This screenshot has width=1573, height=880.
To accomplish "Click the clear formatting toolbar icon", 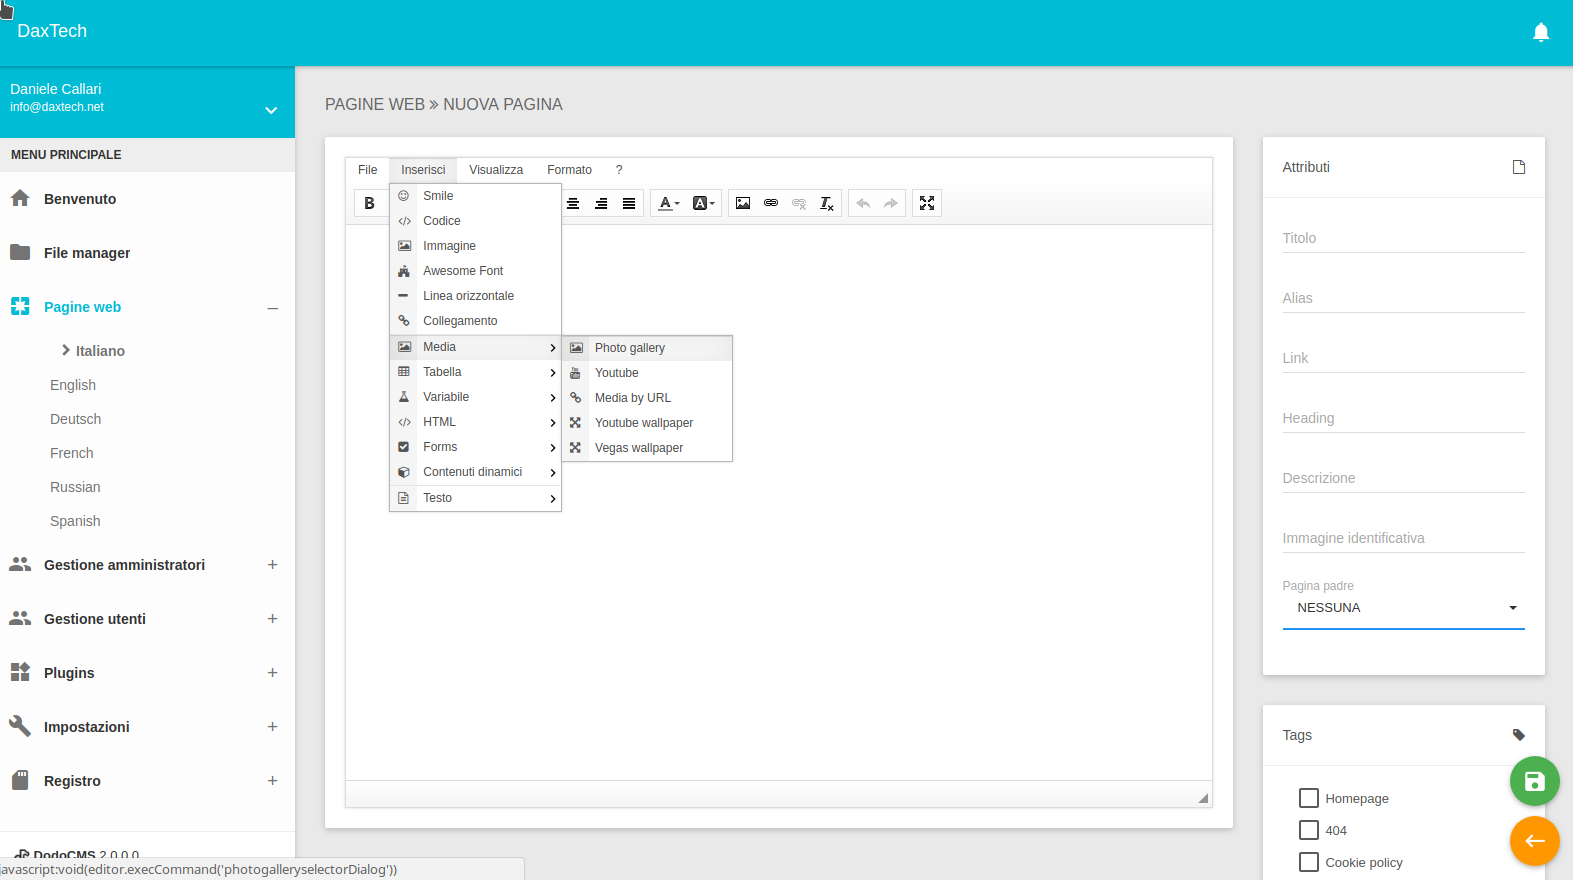I will pyautogui.click(x=827, y=203).
